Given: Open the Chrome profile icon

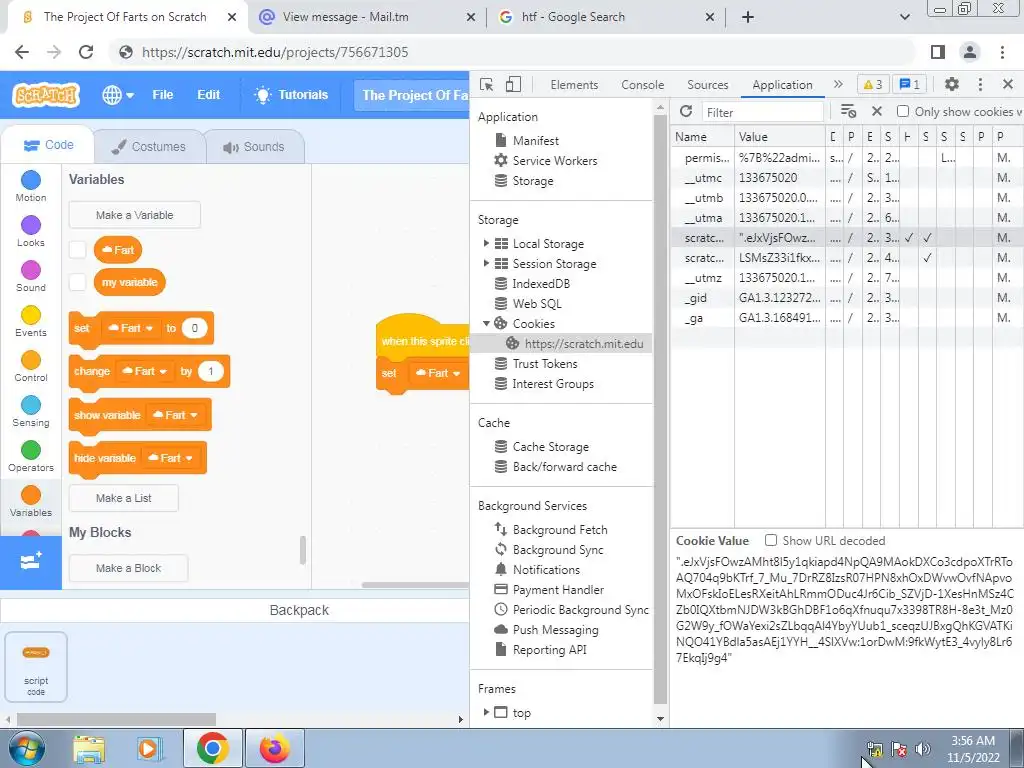Looking at the screenshot, I should (969, 52).
